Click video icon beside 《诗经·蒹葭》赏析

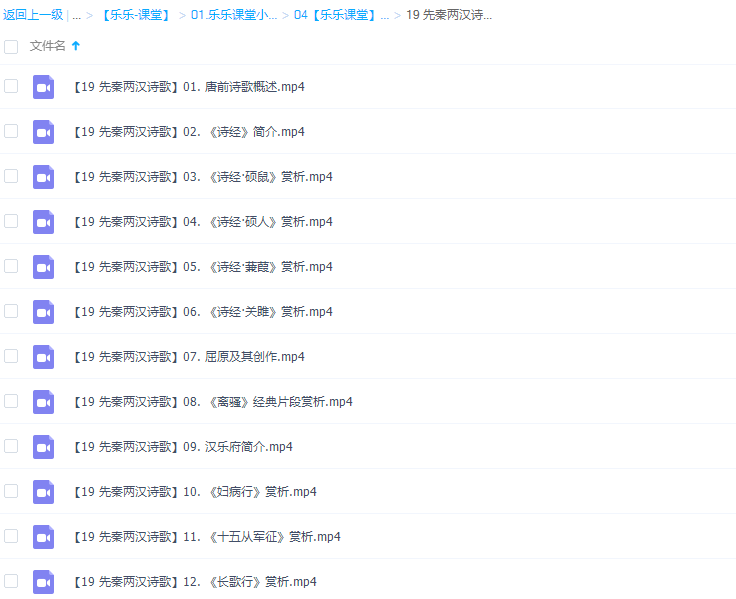[x=43, y=267]
